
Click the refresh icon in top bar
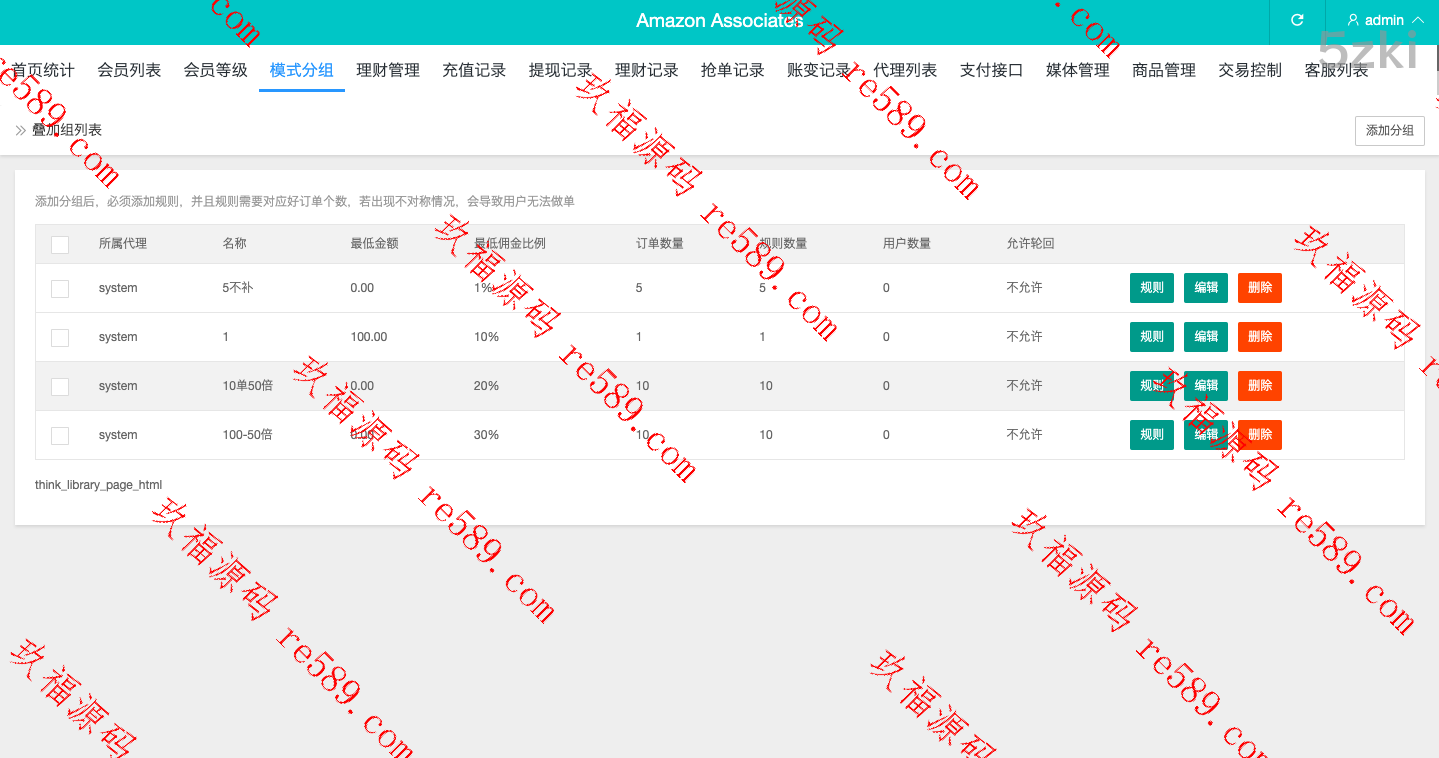tap(1297, 20)
